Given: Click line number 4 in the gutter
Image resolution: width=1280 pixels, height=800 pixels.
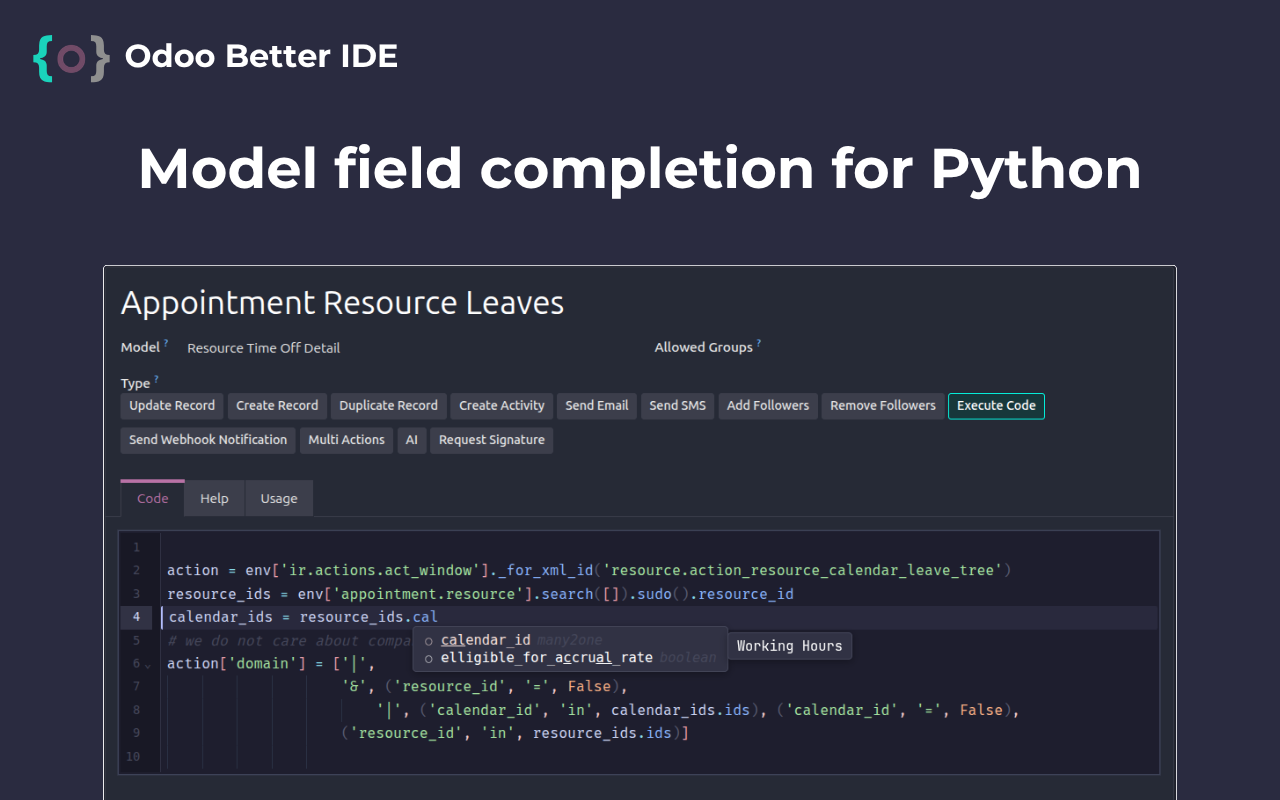Looking at the screenshot, I should pos(136,617).
